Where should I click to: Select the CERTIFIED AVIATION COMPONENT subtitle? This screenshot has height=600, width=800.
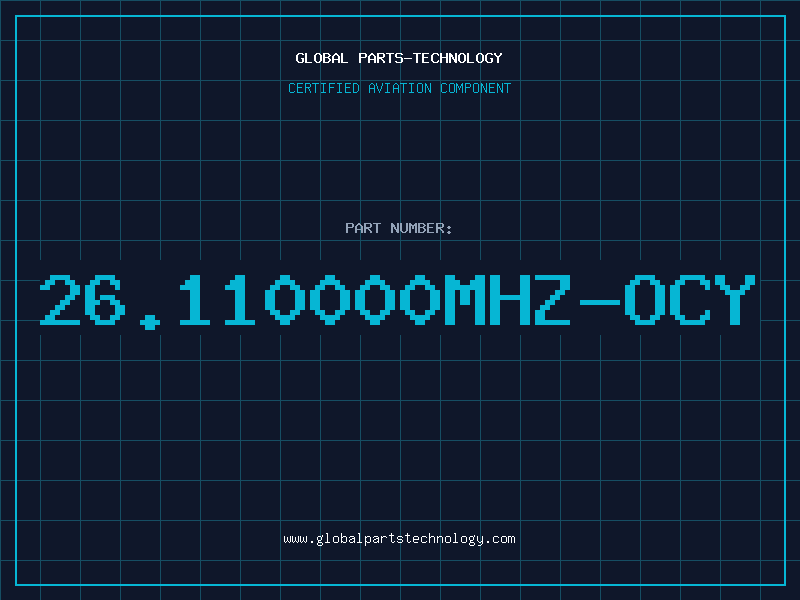pyautogui.click(x=399, y=88)
